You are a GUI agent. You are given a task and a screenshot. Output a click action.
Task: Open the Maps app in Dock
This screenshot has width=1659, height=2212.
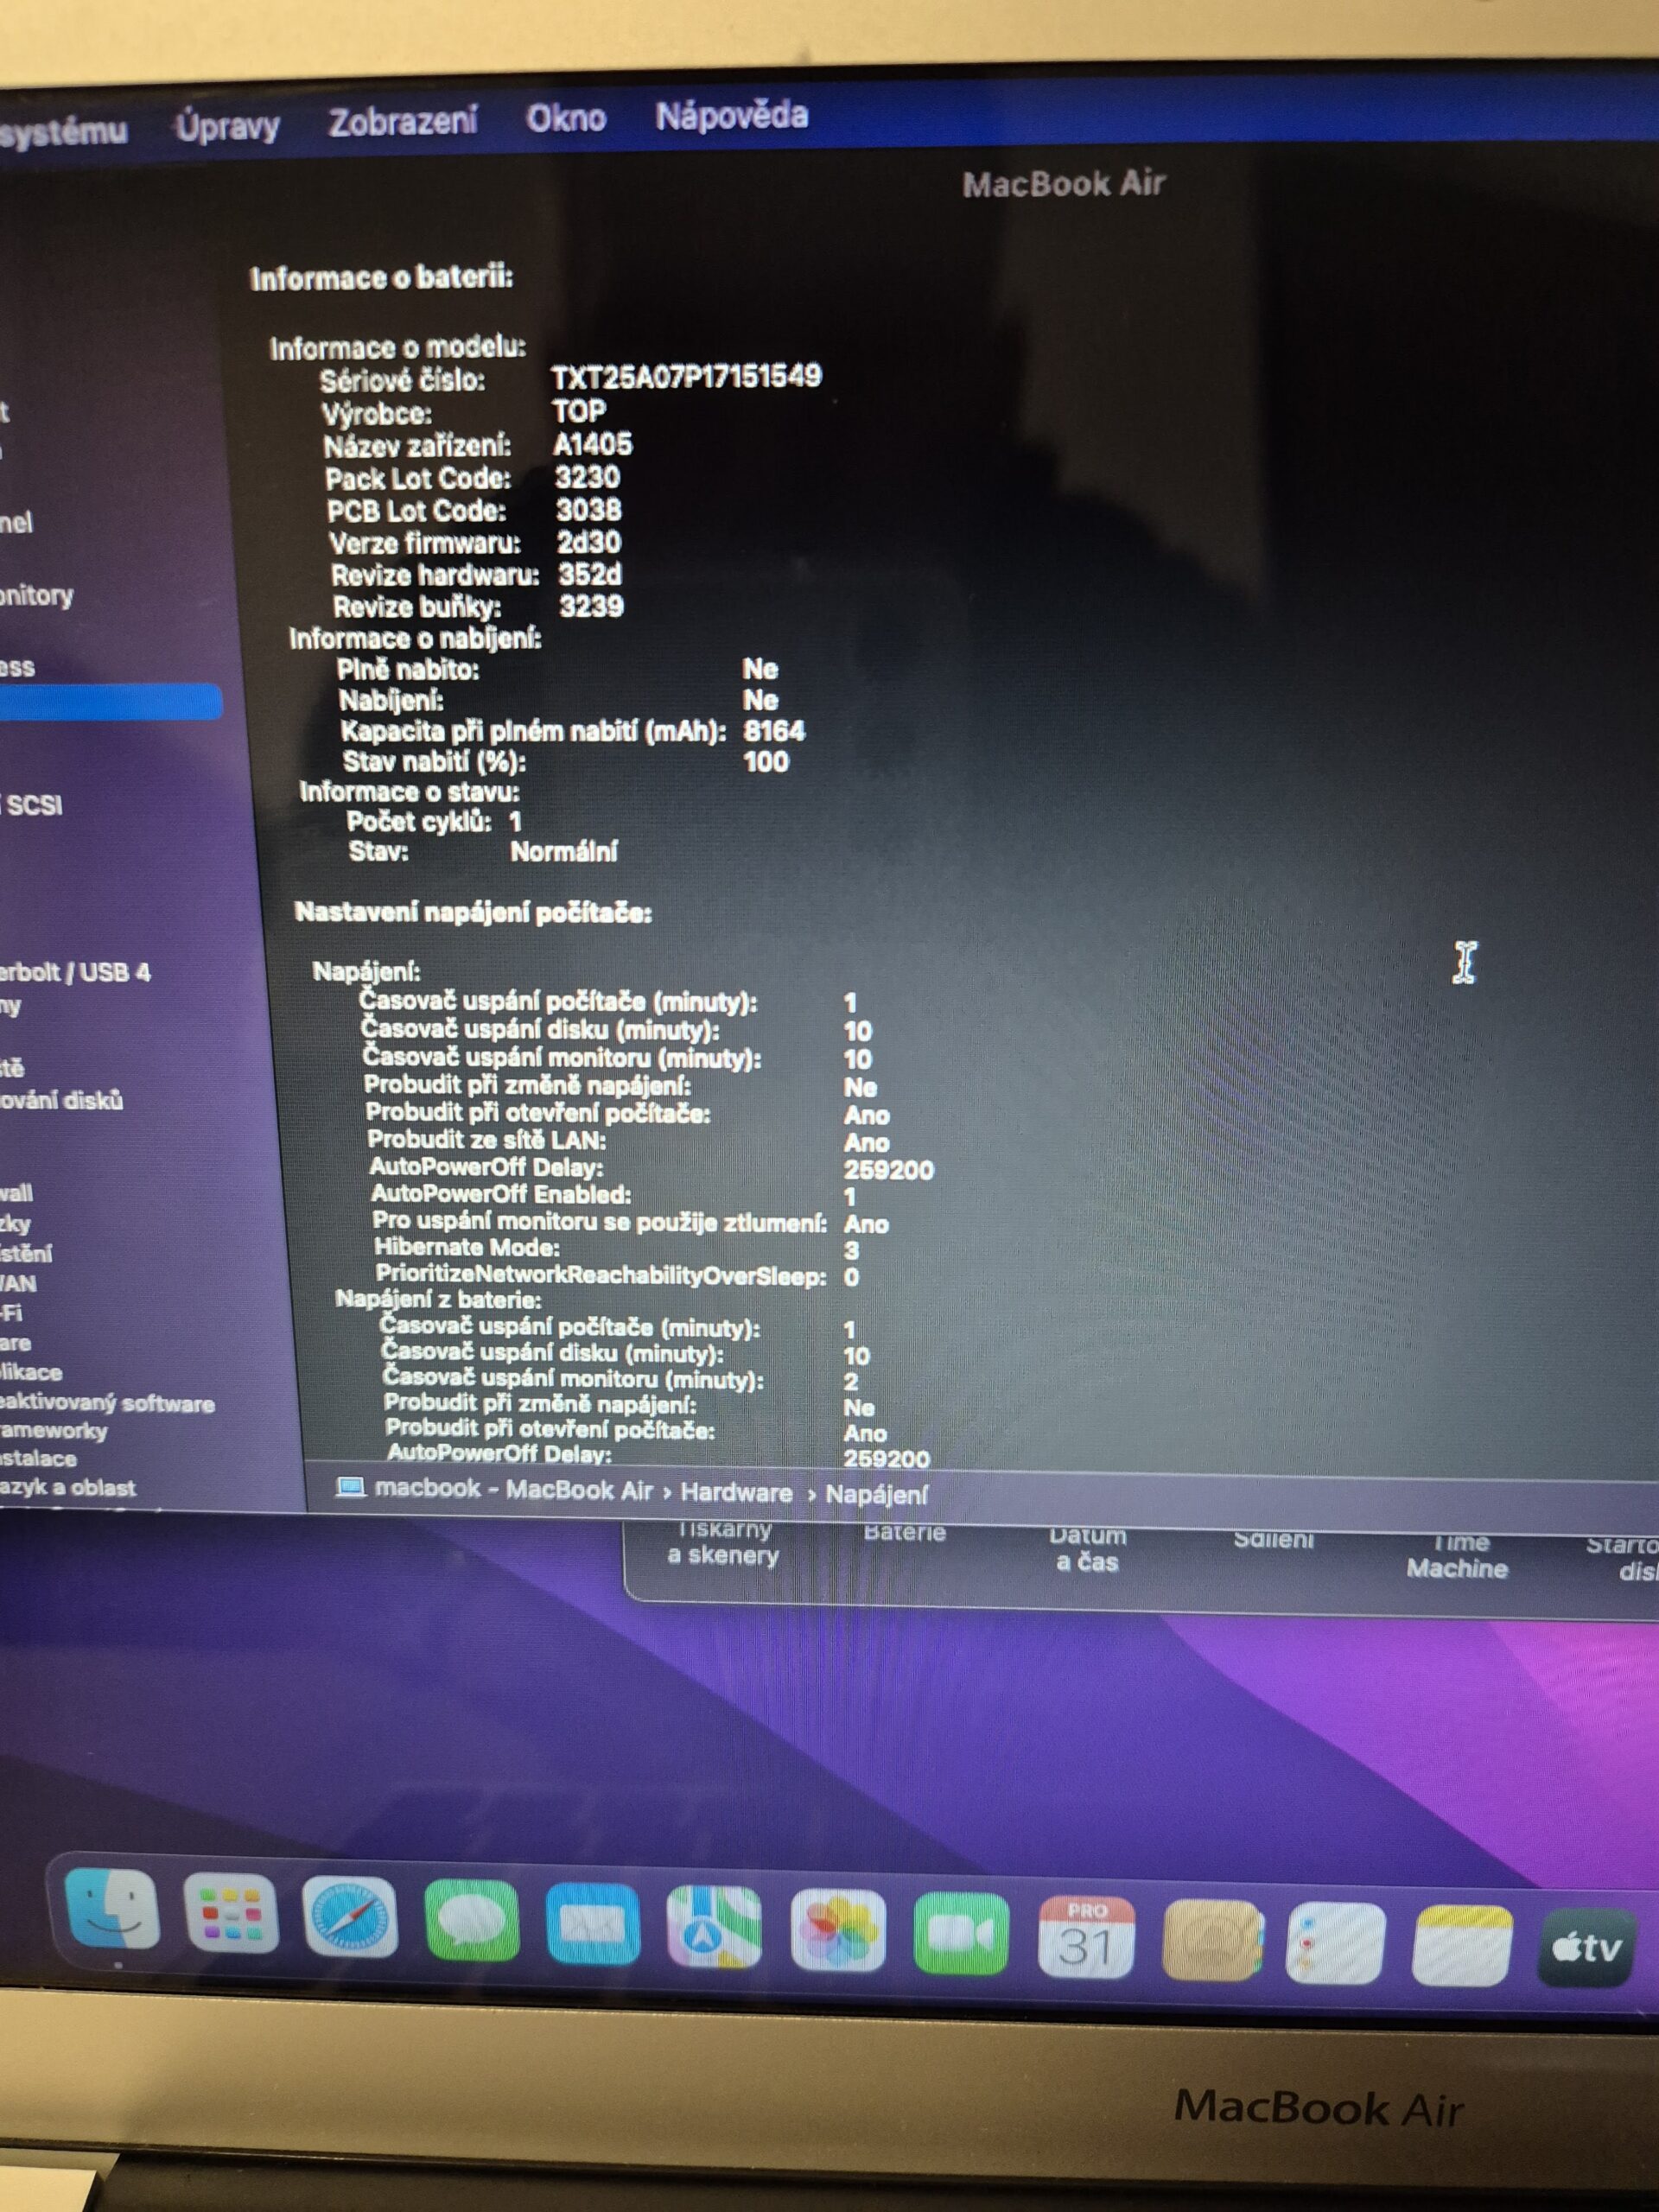click(x=714, y=1926)
